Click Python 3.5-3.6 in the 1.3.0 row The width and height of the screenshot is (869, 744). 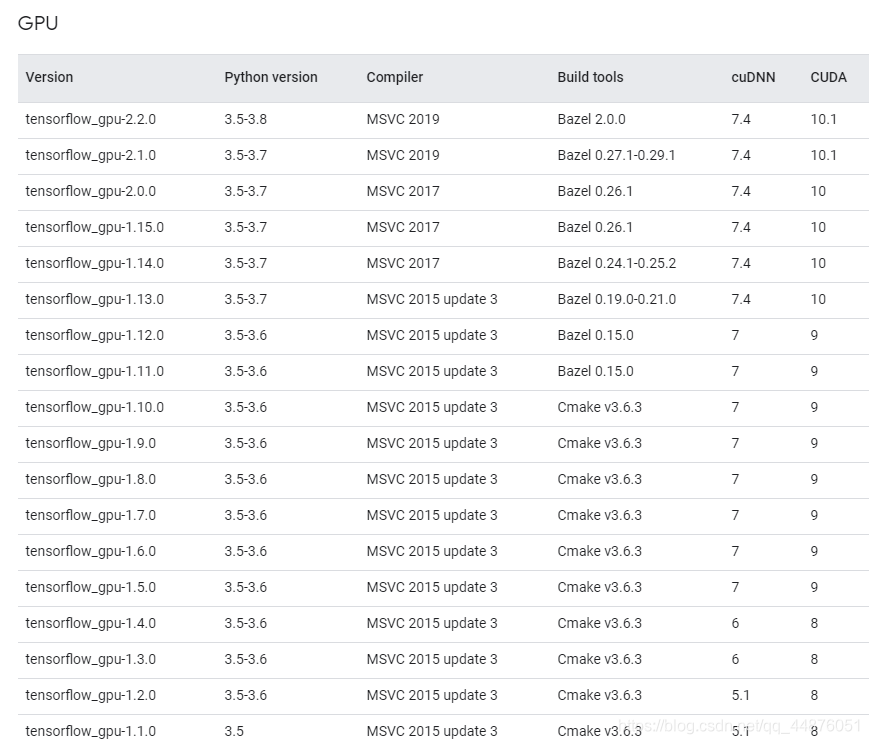[246, 660]
